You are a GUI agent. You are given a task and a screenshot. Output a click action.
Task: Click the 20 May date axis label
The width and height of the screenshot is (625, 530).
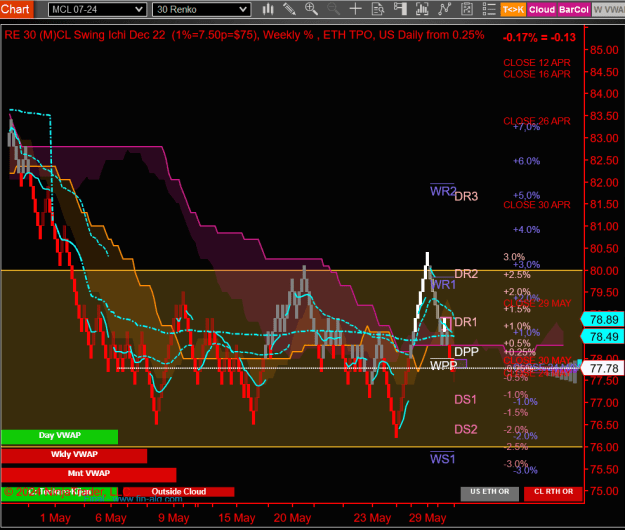(292, 518)
